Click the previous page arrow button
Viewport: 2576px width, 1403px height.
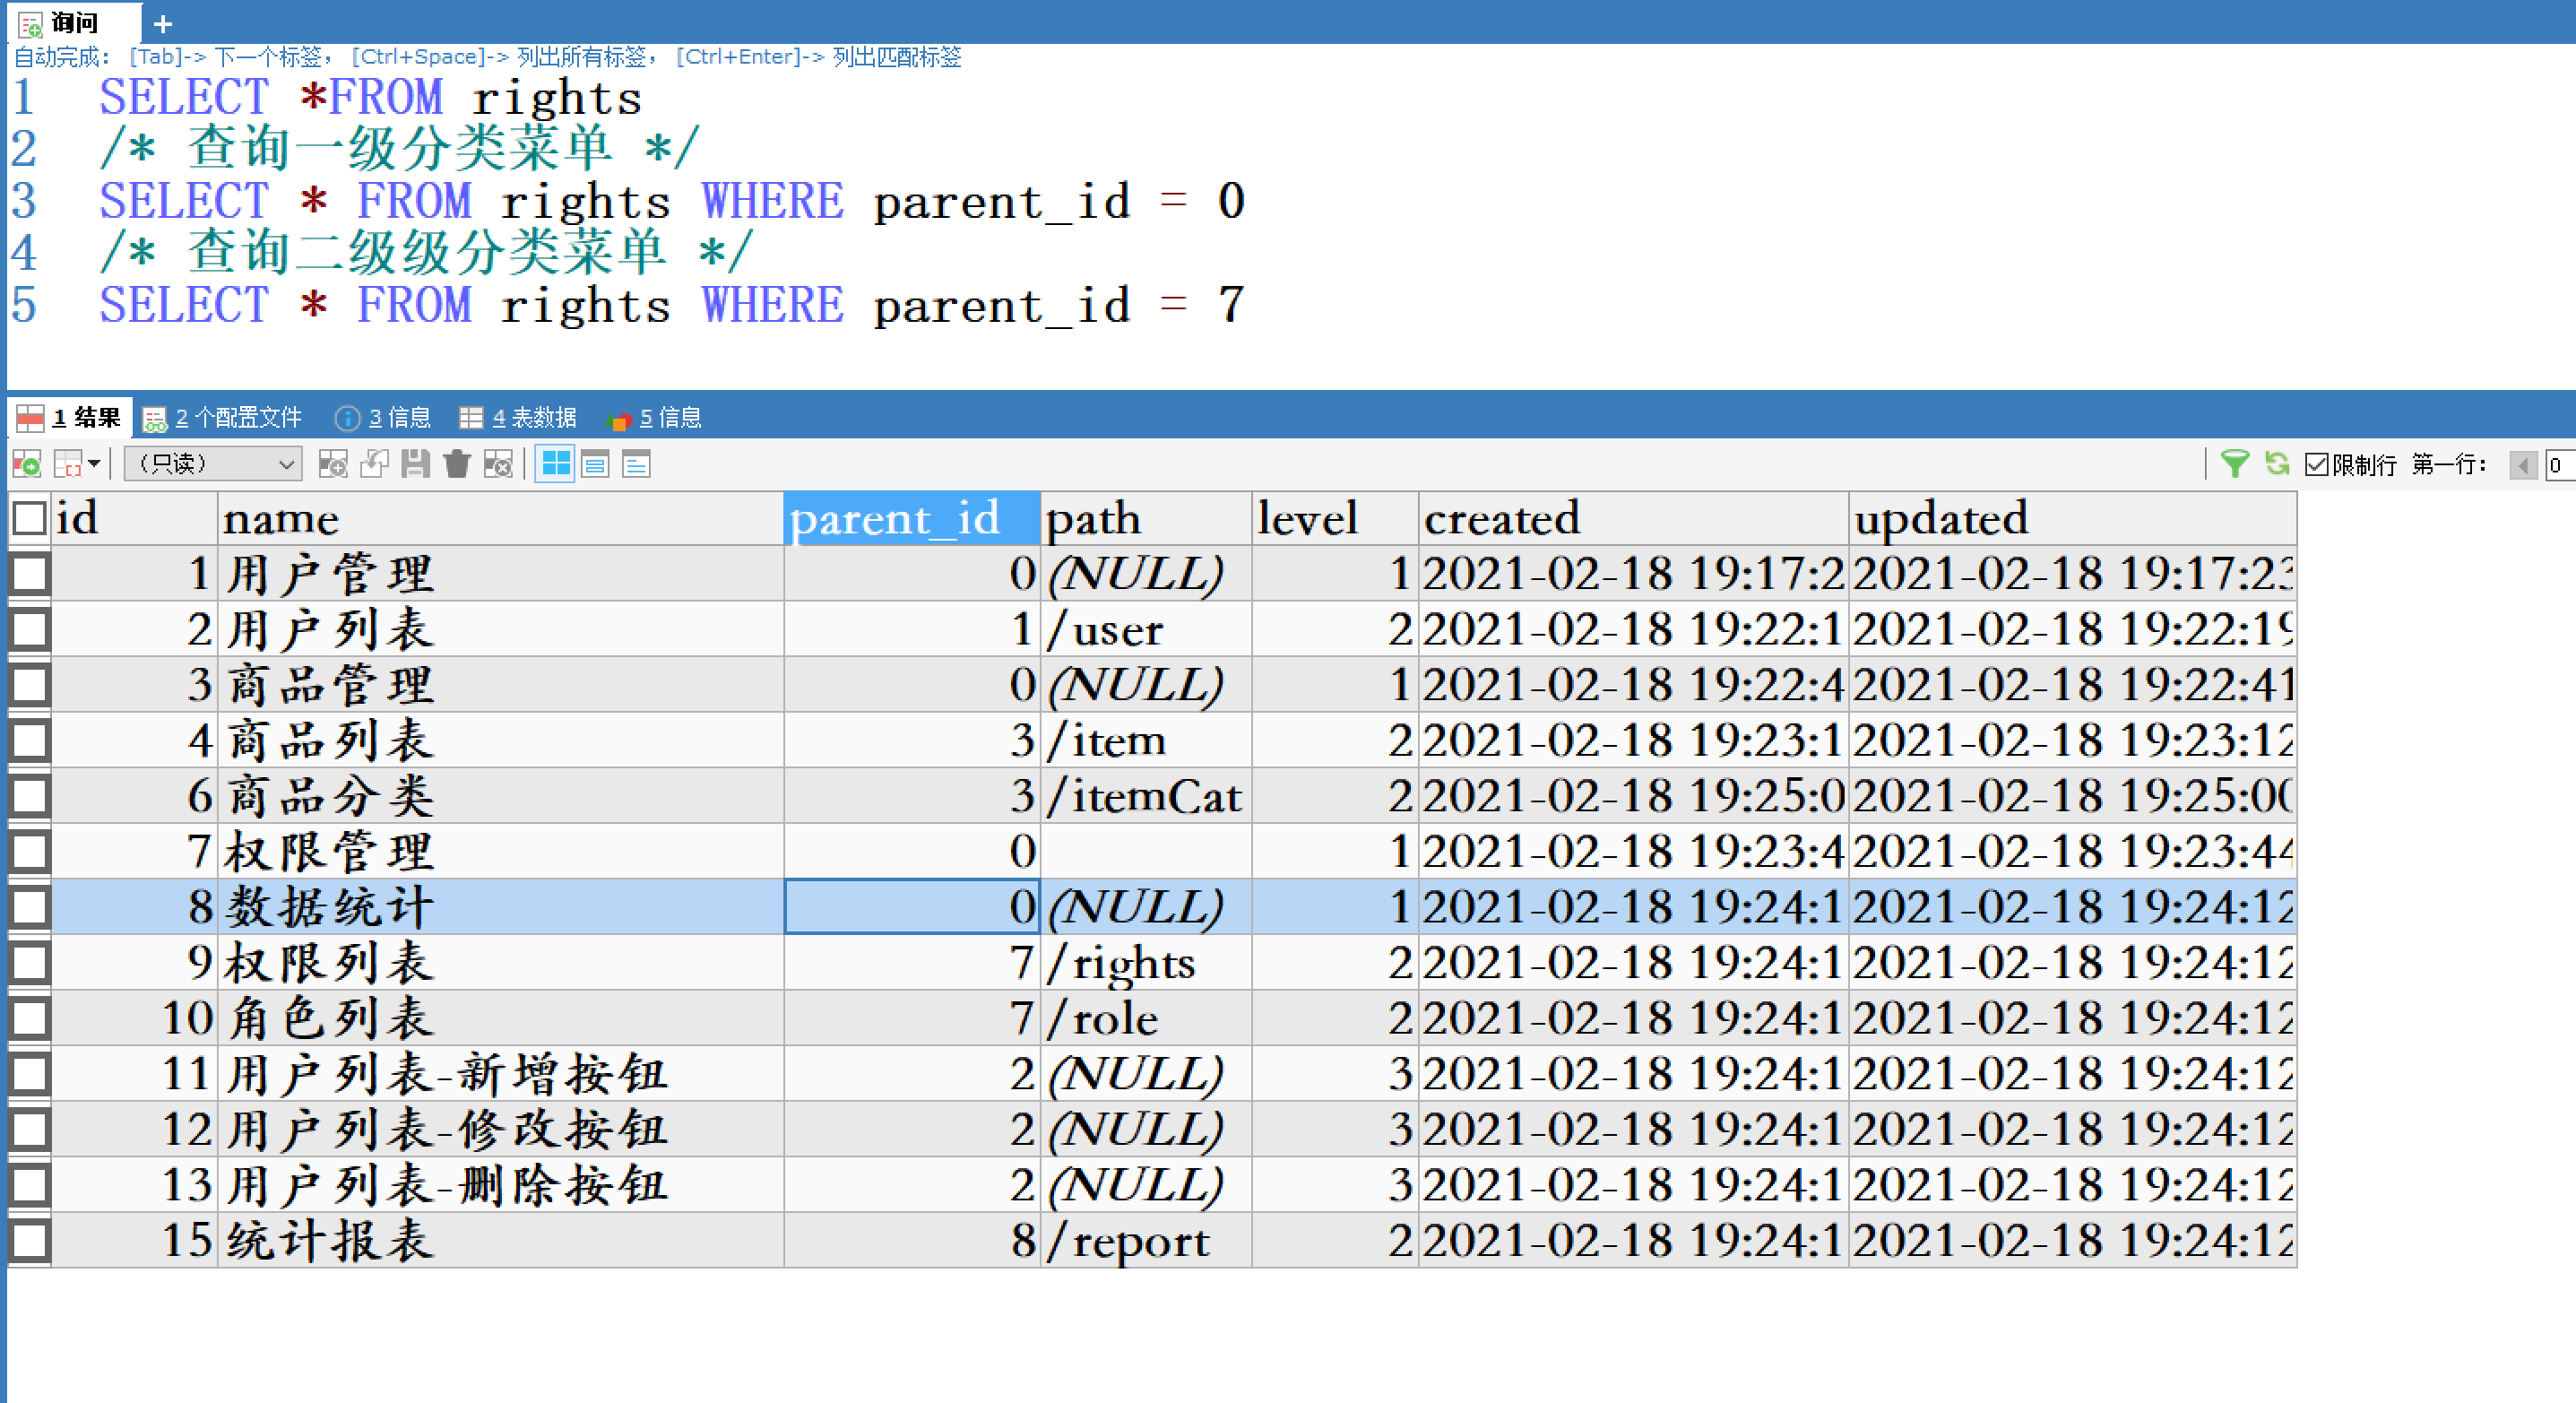coord(2523,465)
